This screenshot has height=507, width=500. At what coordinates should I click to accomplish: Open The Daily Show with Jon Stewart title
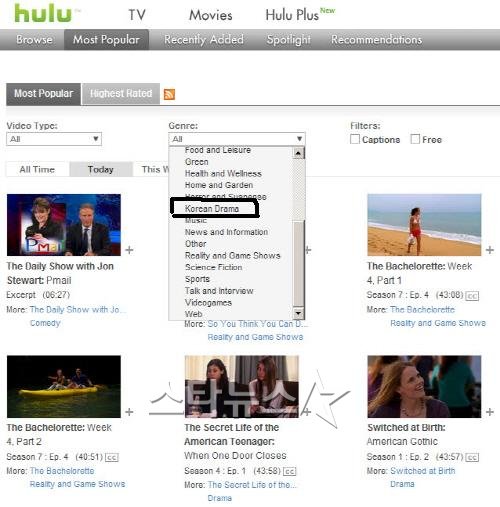60,273
